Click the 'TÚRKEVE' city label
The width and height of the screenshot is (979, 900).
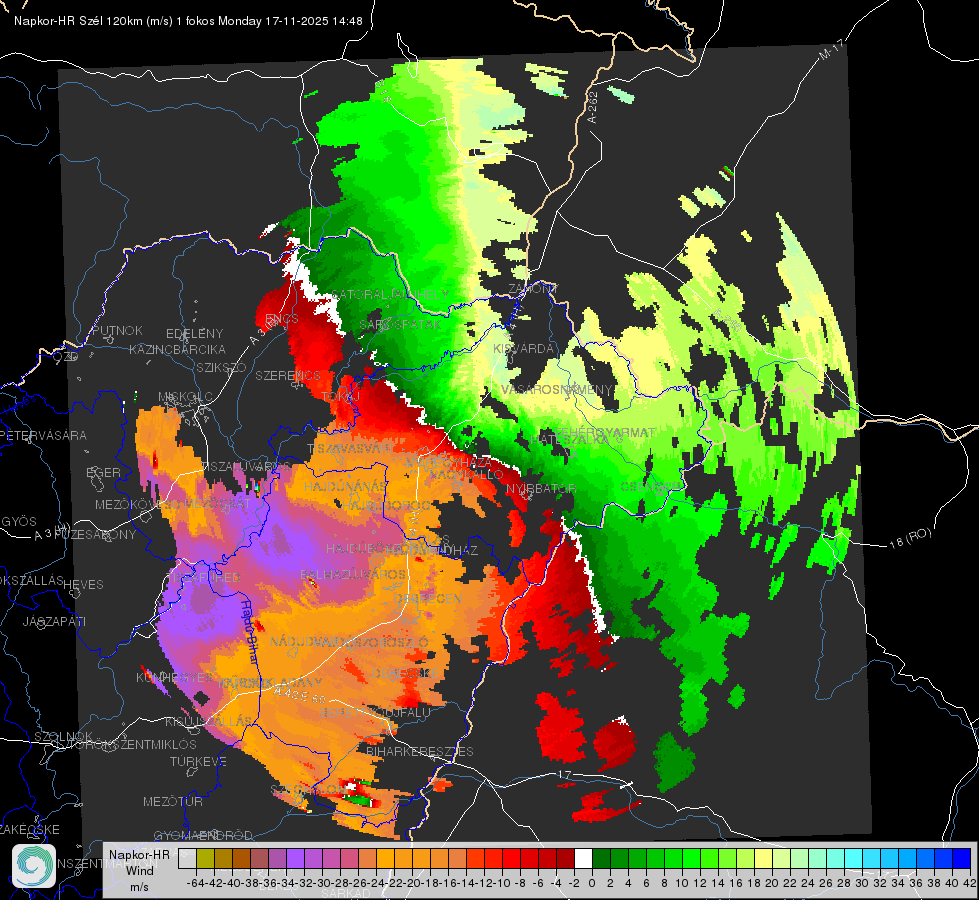[199, 761]
